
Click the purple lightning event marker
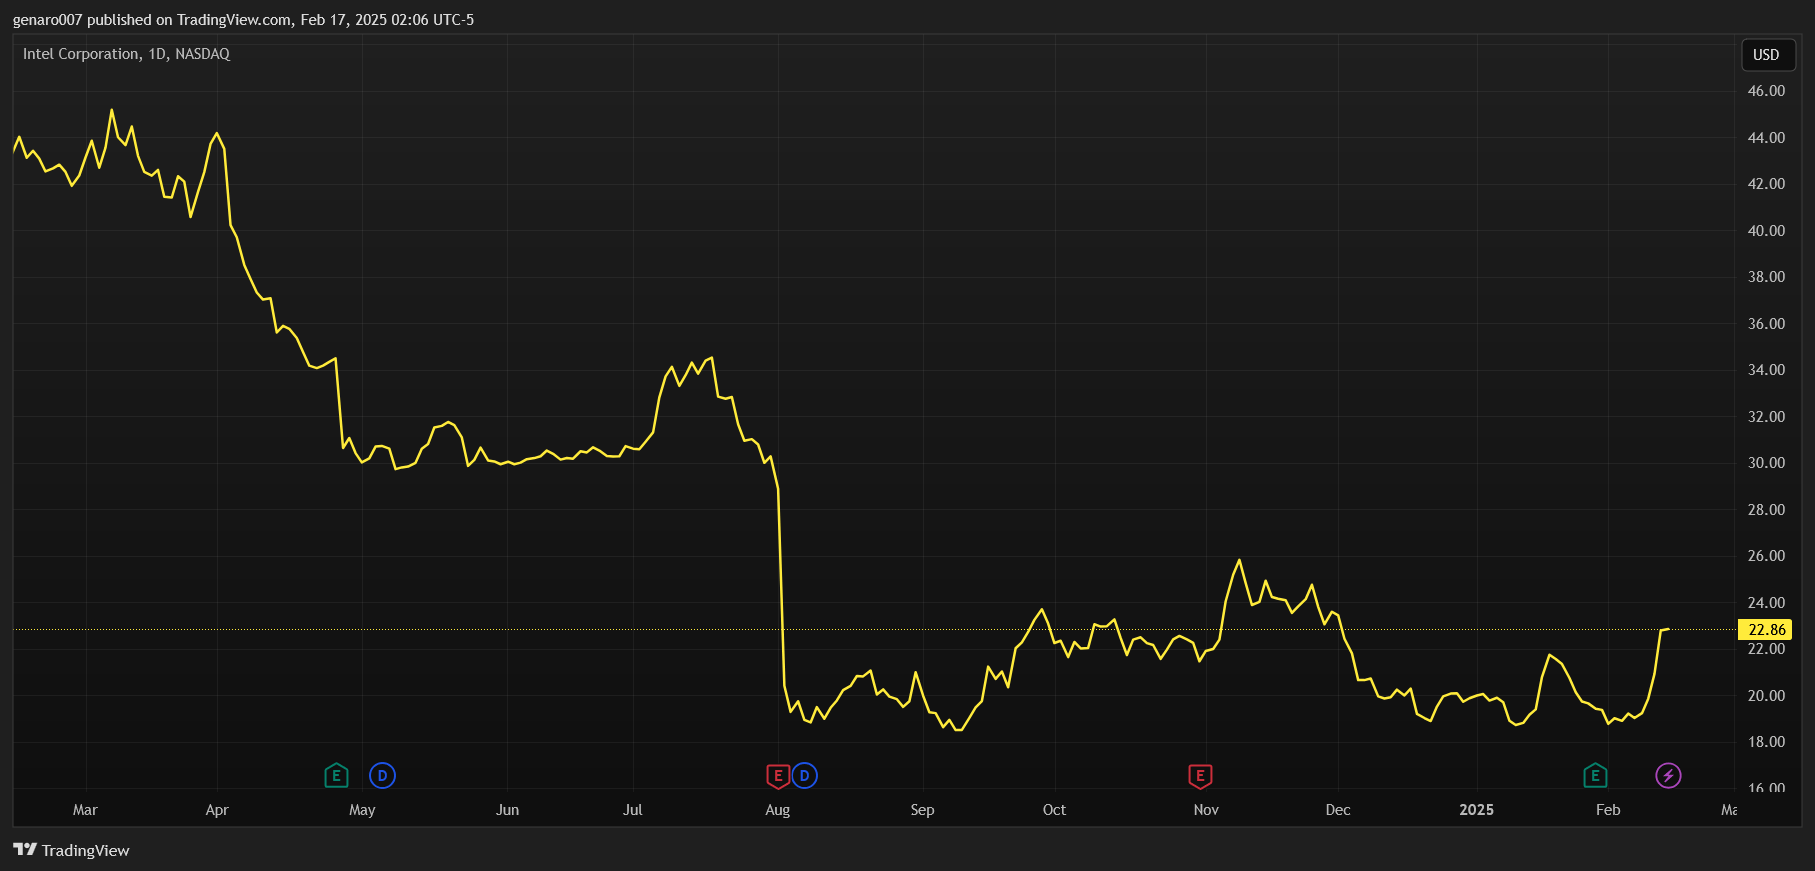[1668, 775]
